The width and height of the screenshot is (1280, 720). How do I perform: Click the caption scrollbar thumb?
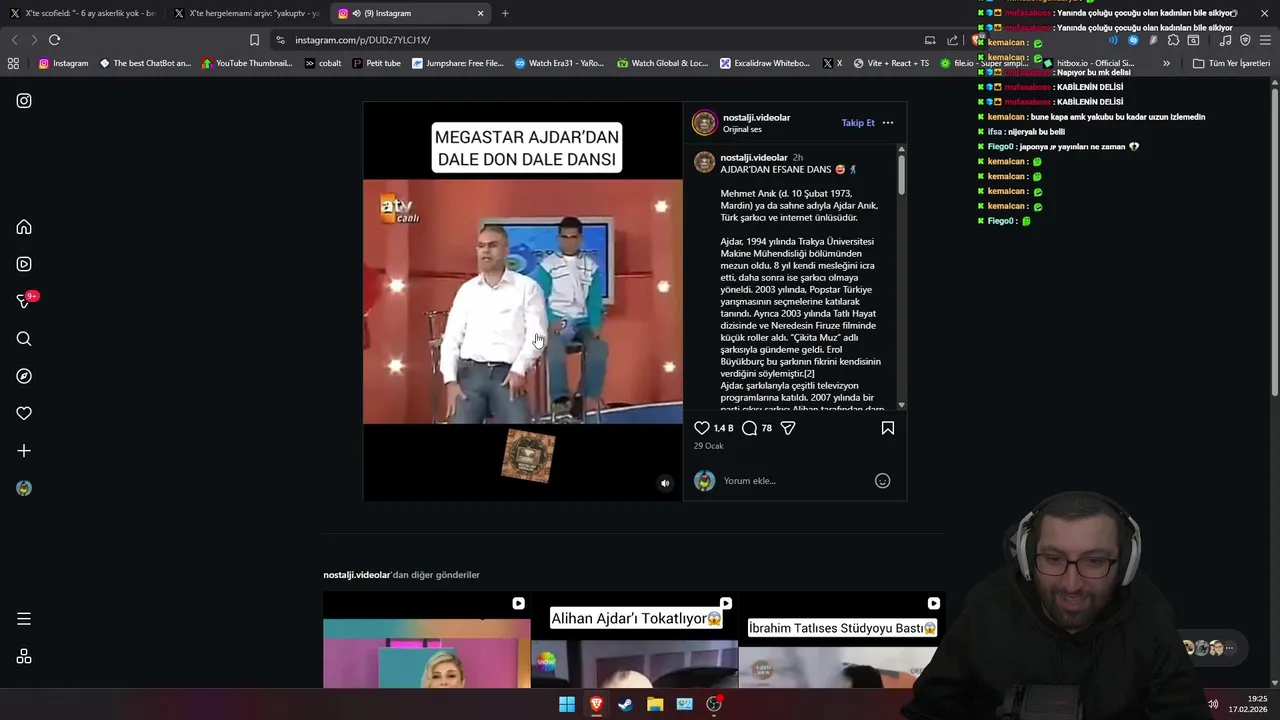point(901,175)
